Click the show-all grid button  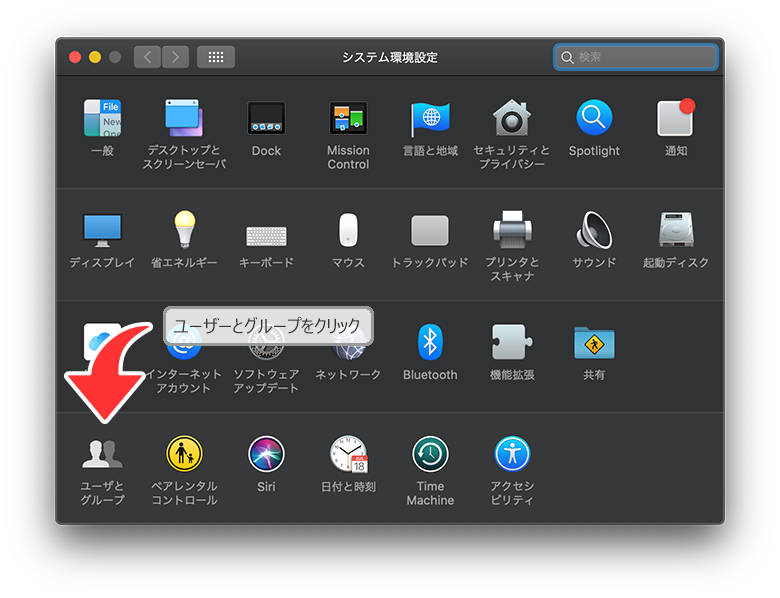click(x=216, y=57)
